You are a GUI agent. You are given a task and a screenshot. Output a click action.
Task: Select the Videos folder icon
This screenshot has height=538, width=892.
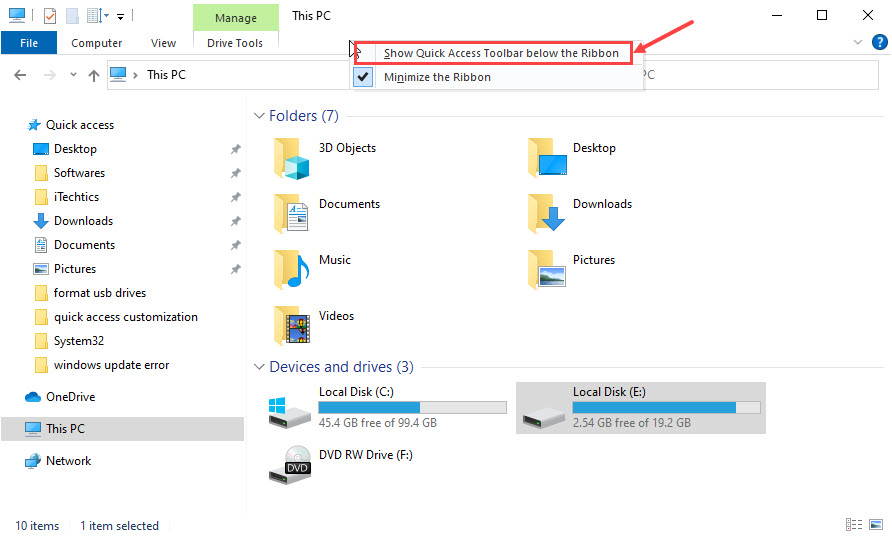click(x=291, y=325)
